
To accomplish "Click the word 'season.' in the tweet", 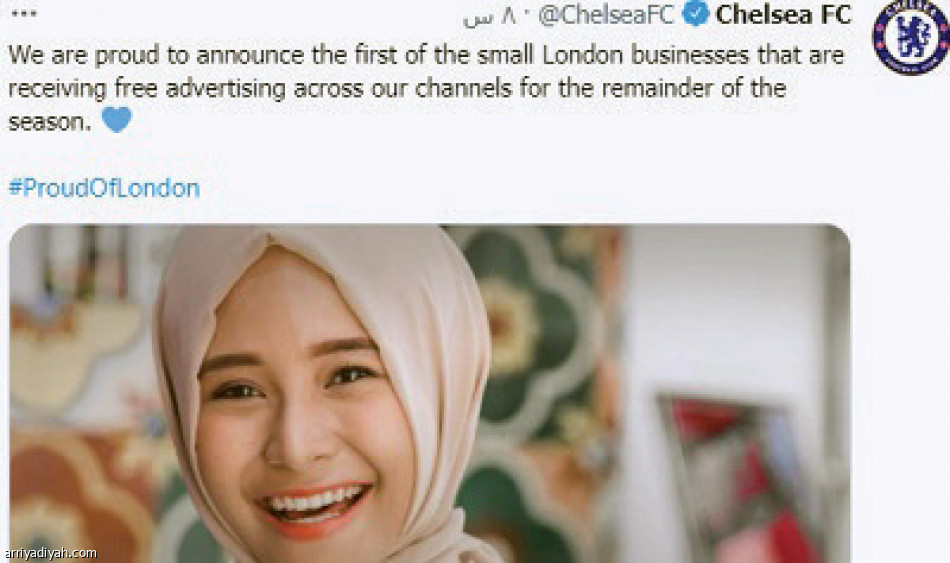I will point(50,122).
